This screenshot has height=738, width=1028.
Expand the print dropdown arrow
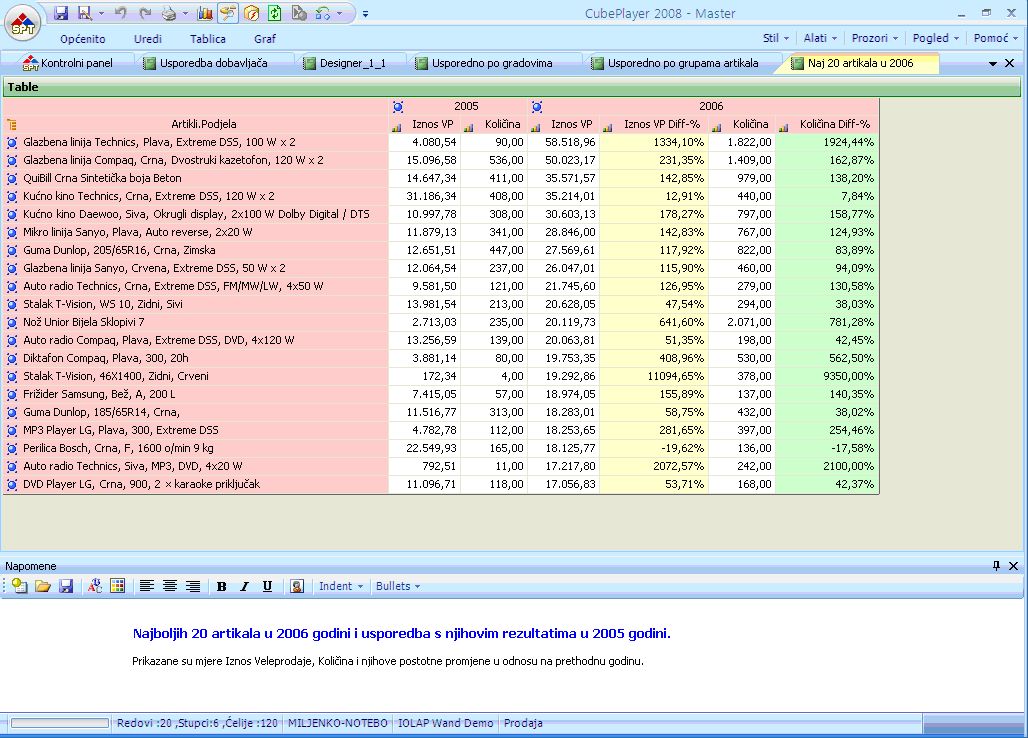[186, 13]
